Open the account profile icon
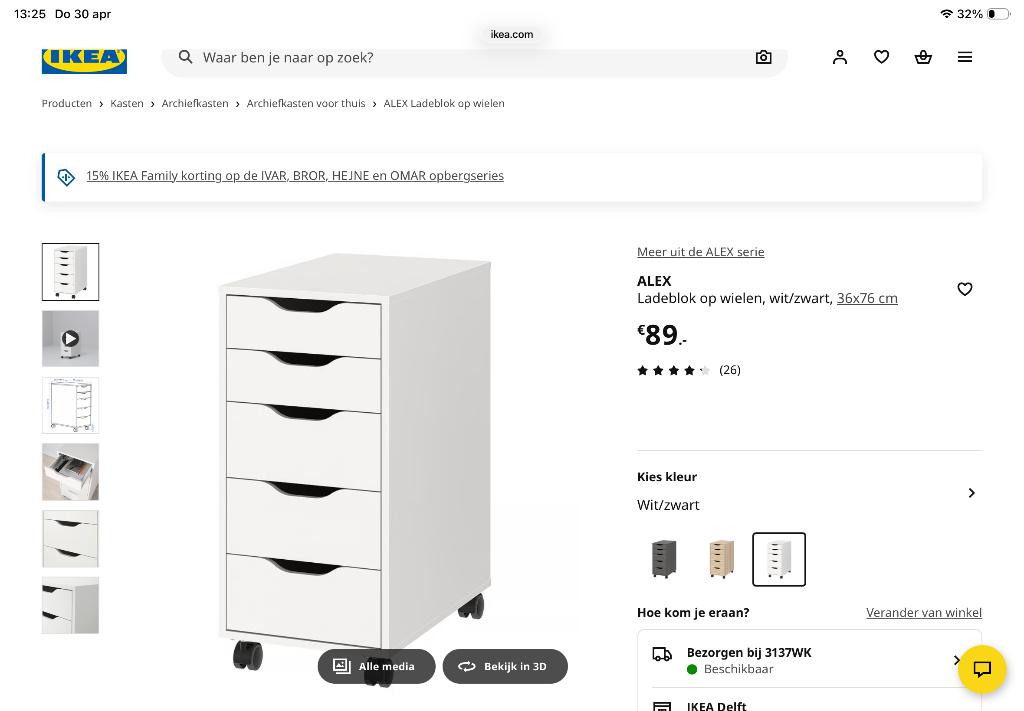 point(839,57)
